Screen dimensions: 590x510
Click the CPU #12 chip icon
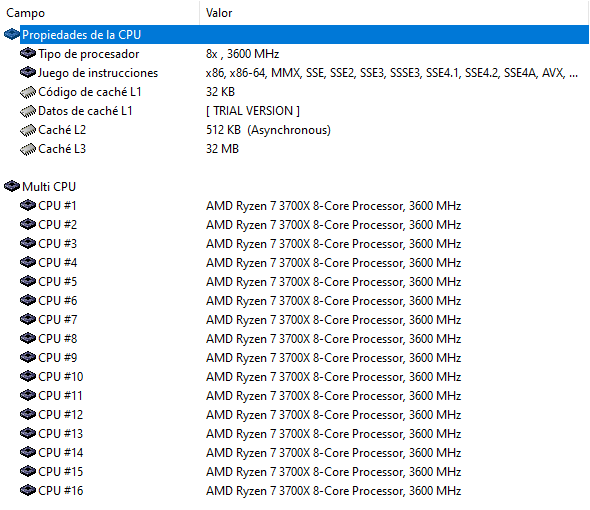click(x=27, y=414)
